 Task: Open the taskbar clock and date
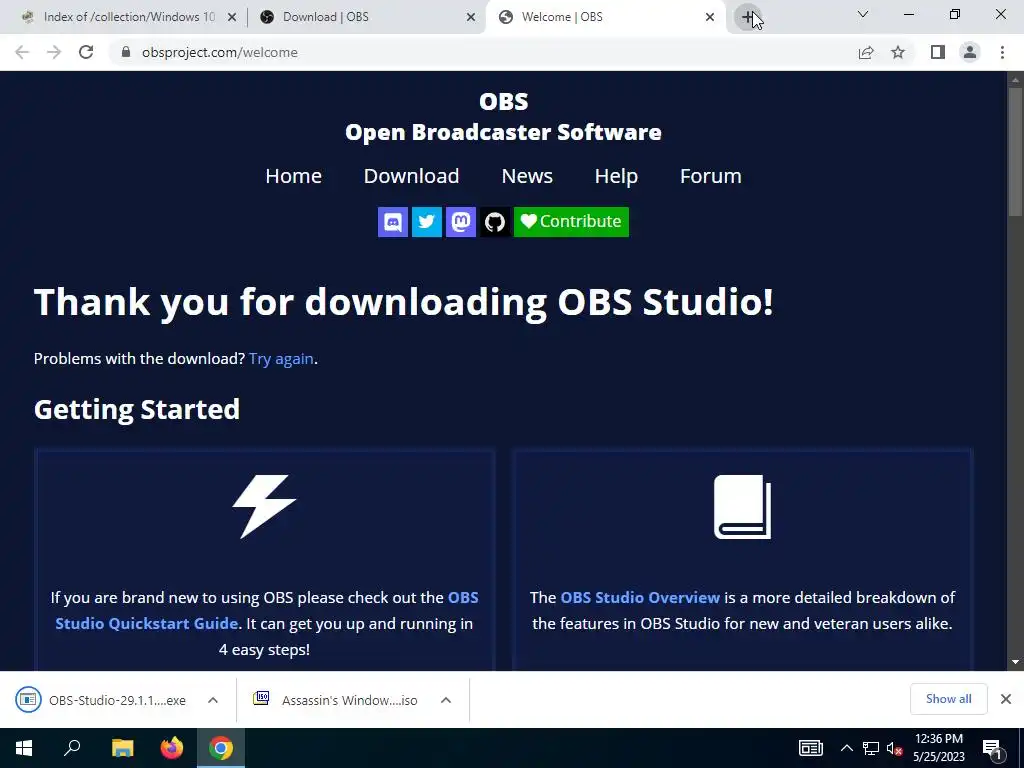click(x=939, y=748)
